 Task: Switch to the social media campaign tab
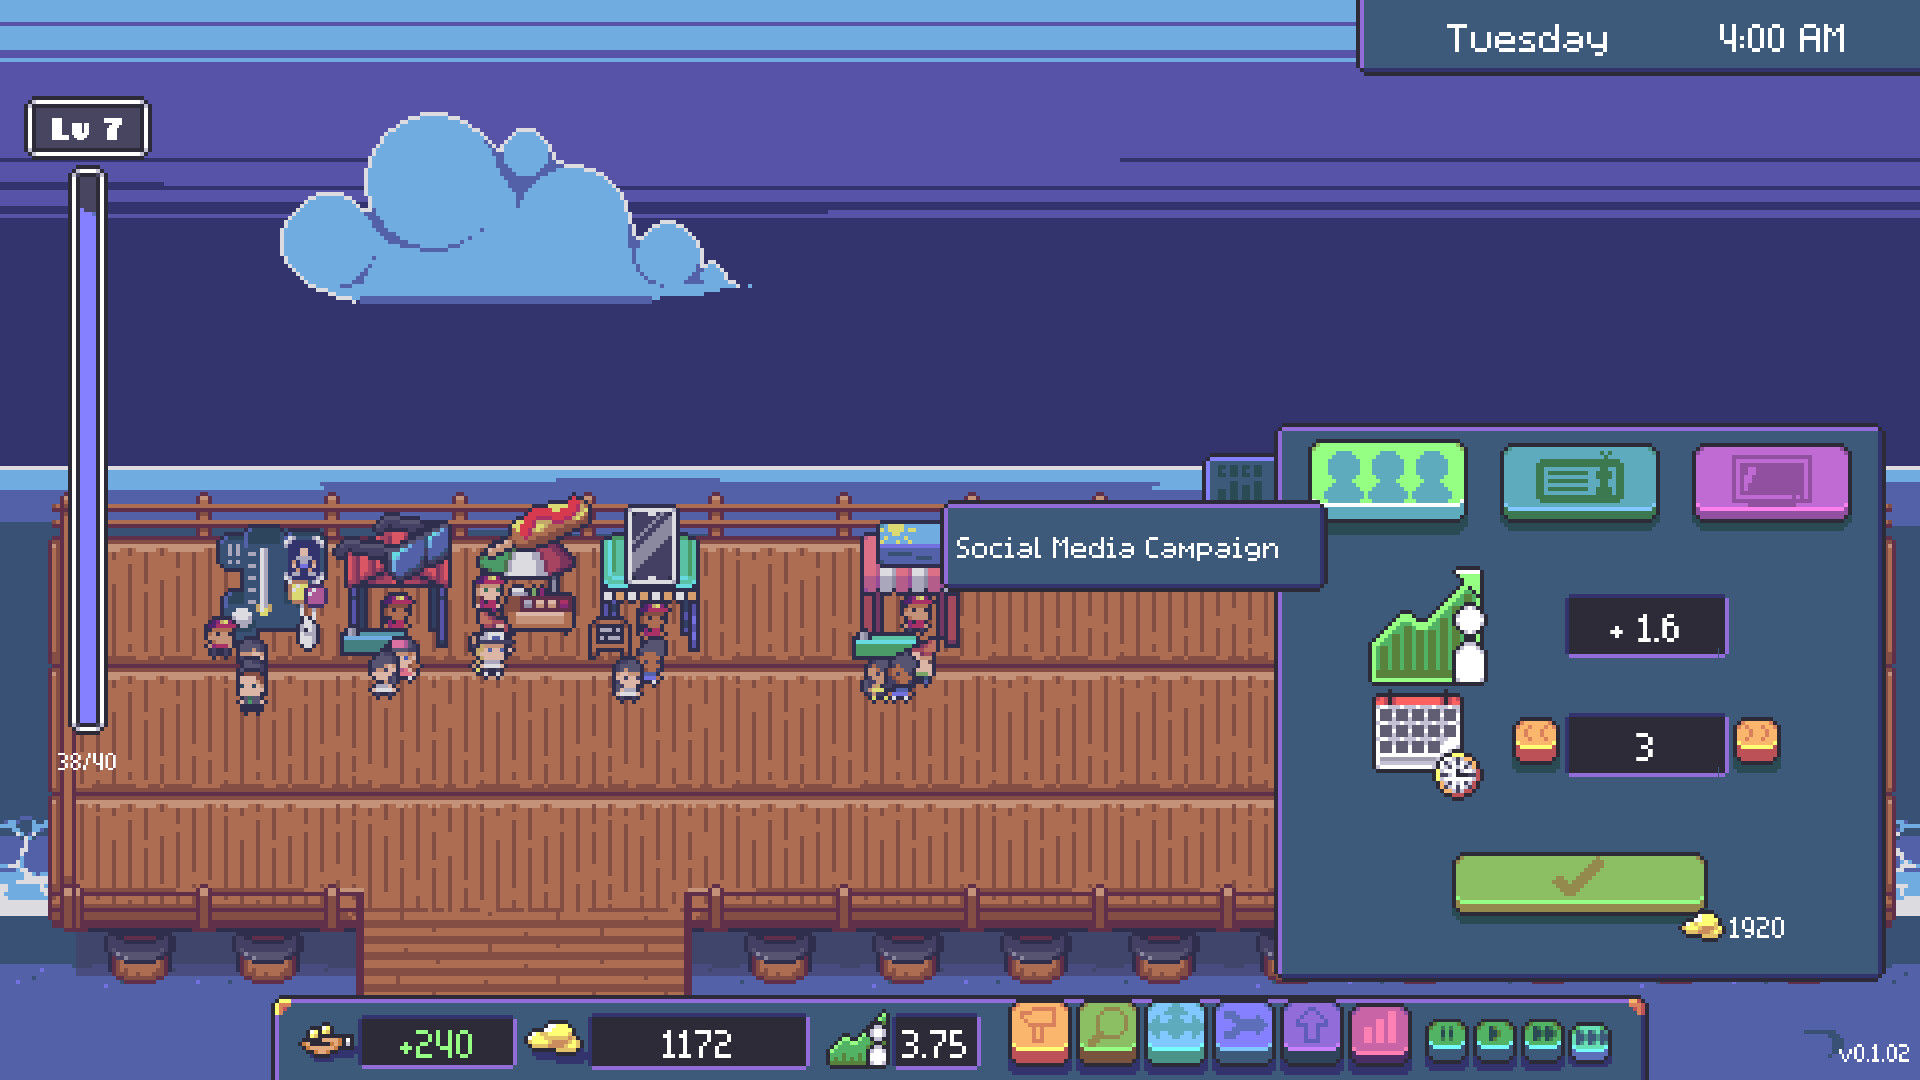pos(1388,481)
